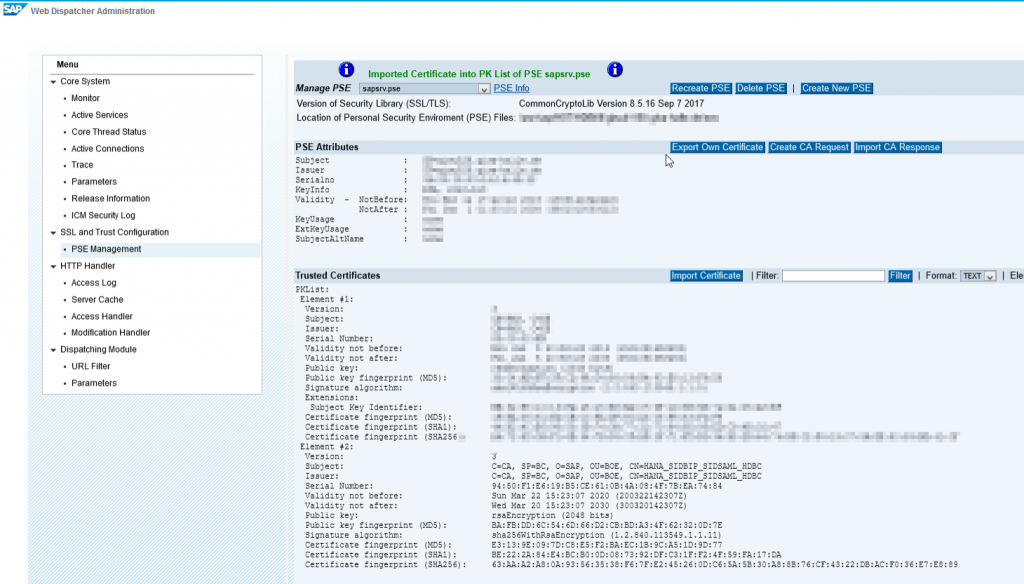1024x584 pixels.
Task: Open Core Thread Status menu entry
Action: 108,132
